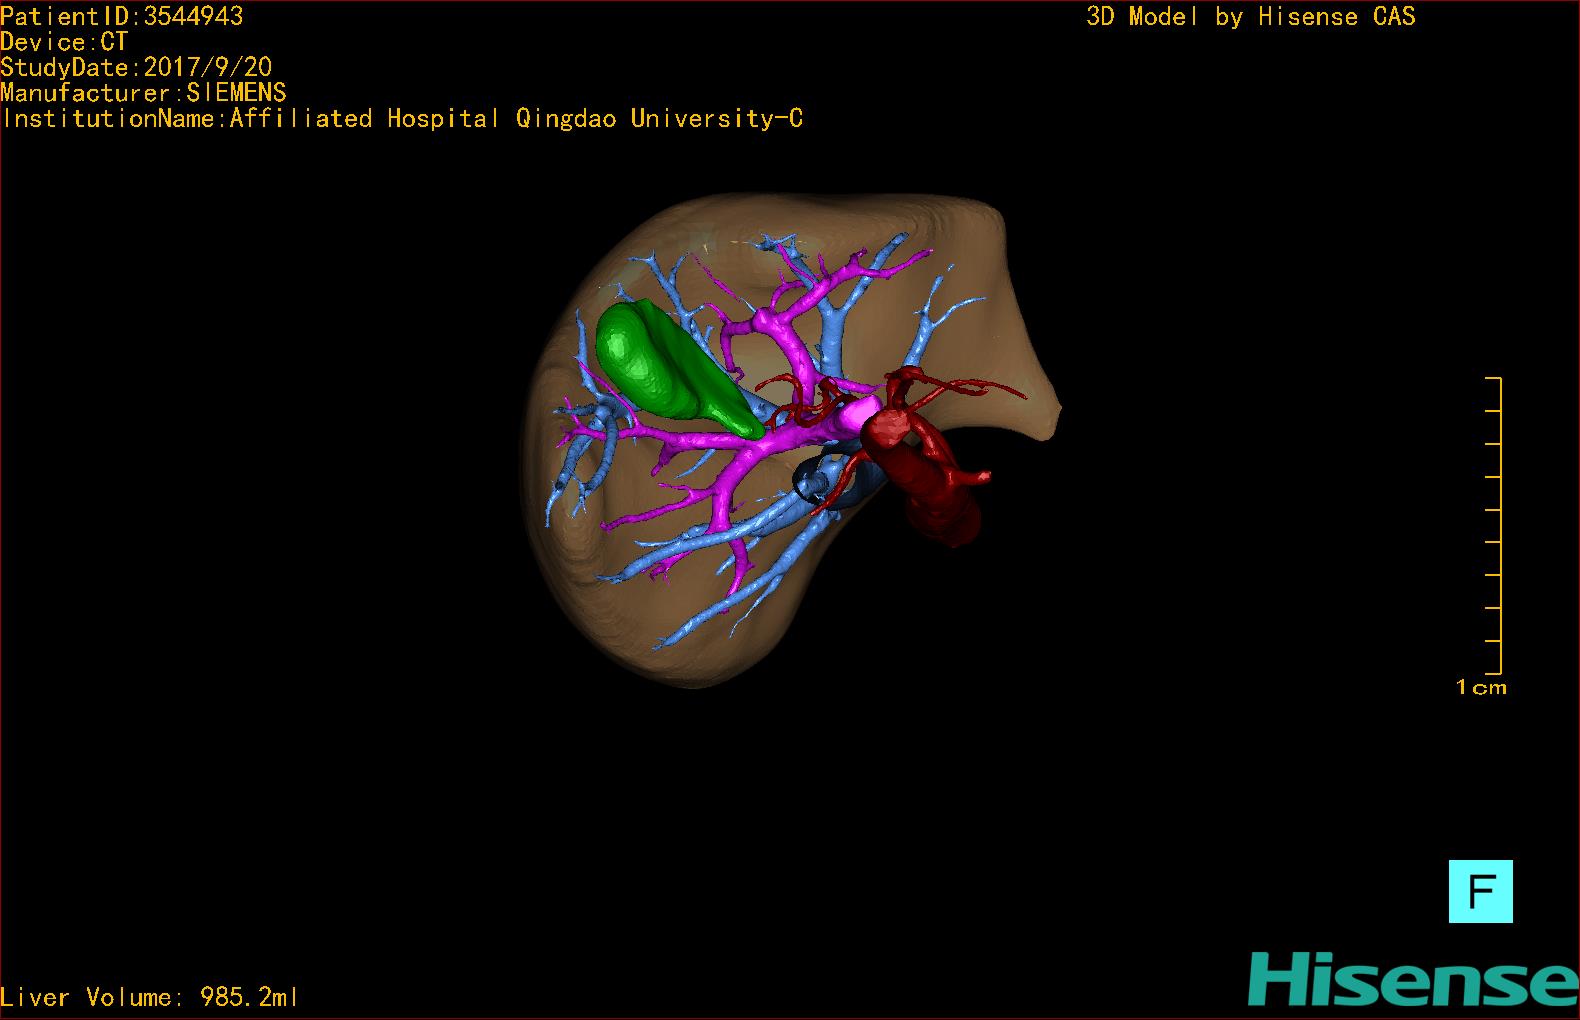The width and height of the screenshot is (1580, 1020).
Task: Select the Manufacturer:SIEMENS text
Action: point(143,93)
